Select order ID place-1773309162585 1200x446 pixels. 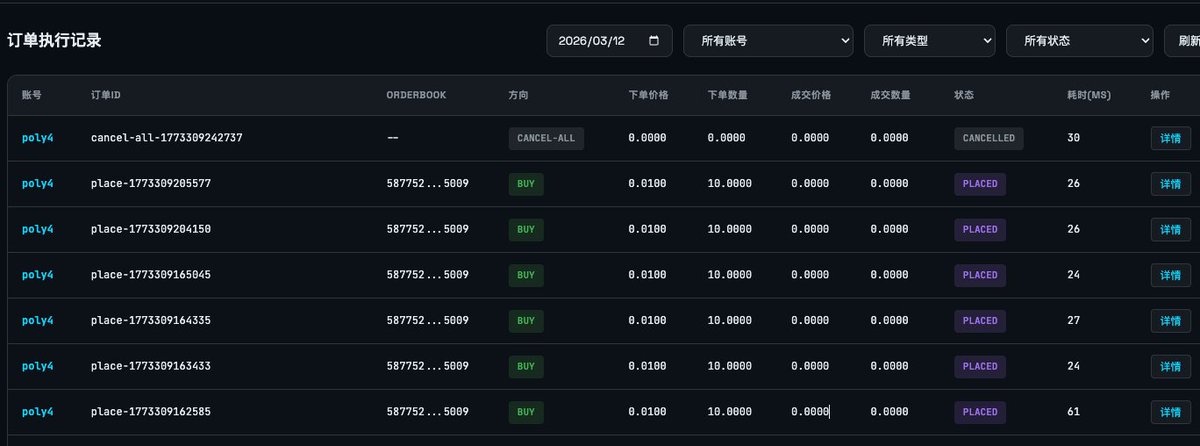(151, 412)
